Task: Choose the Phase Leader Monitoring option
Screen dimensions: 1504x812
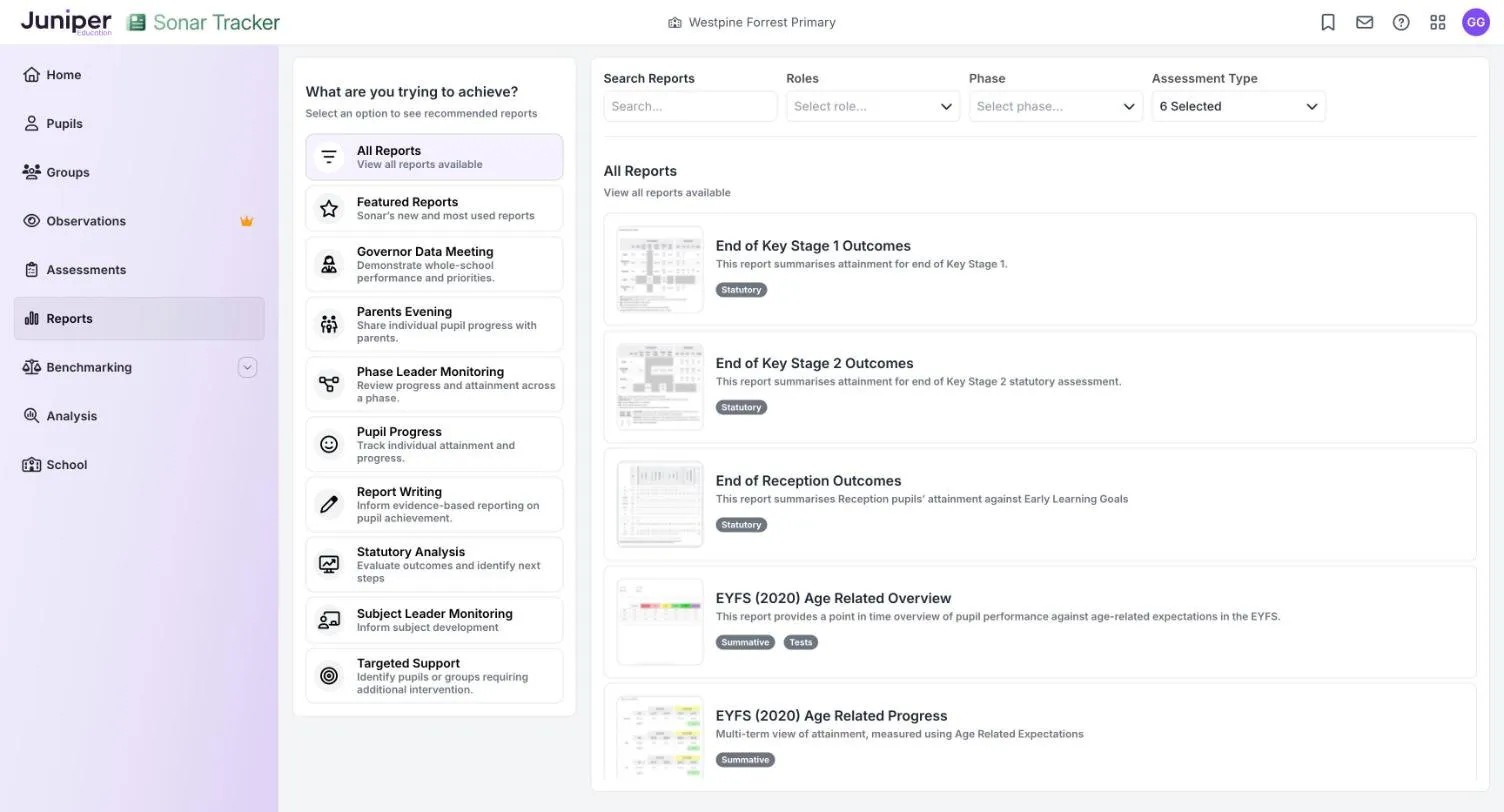Action: point(434,384)
